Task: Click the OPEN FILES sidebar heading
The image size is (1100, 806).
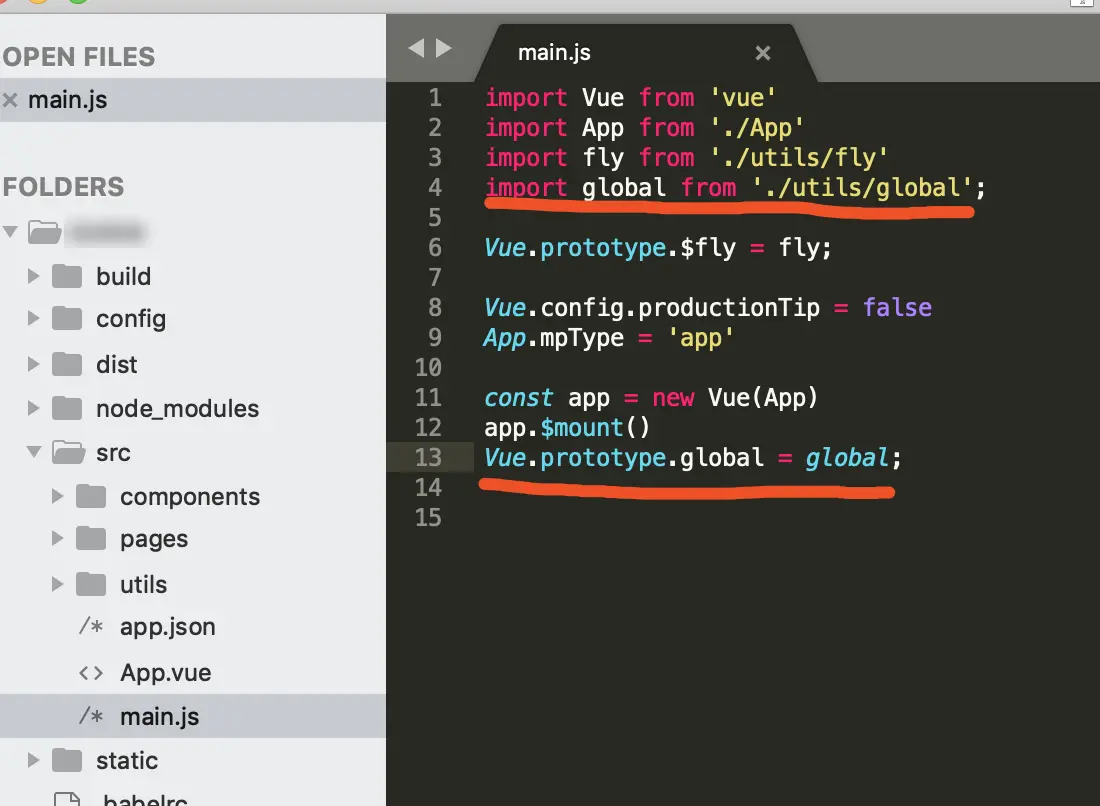Action: click(79, 57)
